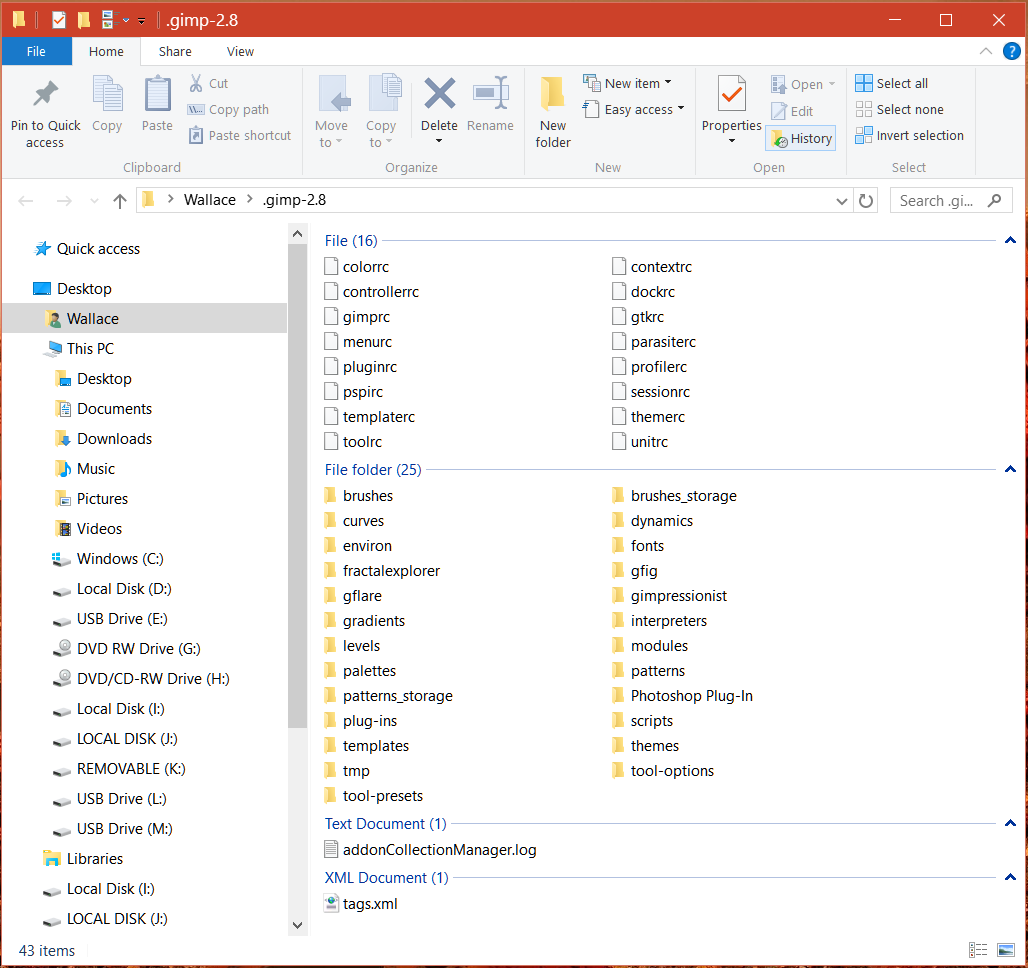This screenshot has width=1028, height=968.
Task: Click Properties icon in quick access toolbar
Action: (58, 20)
